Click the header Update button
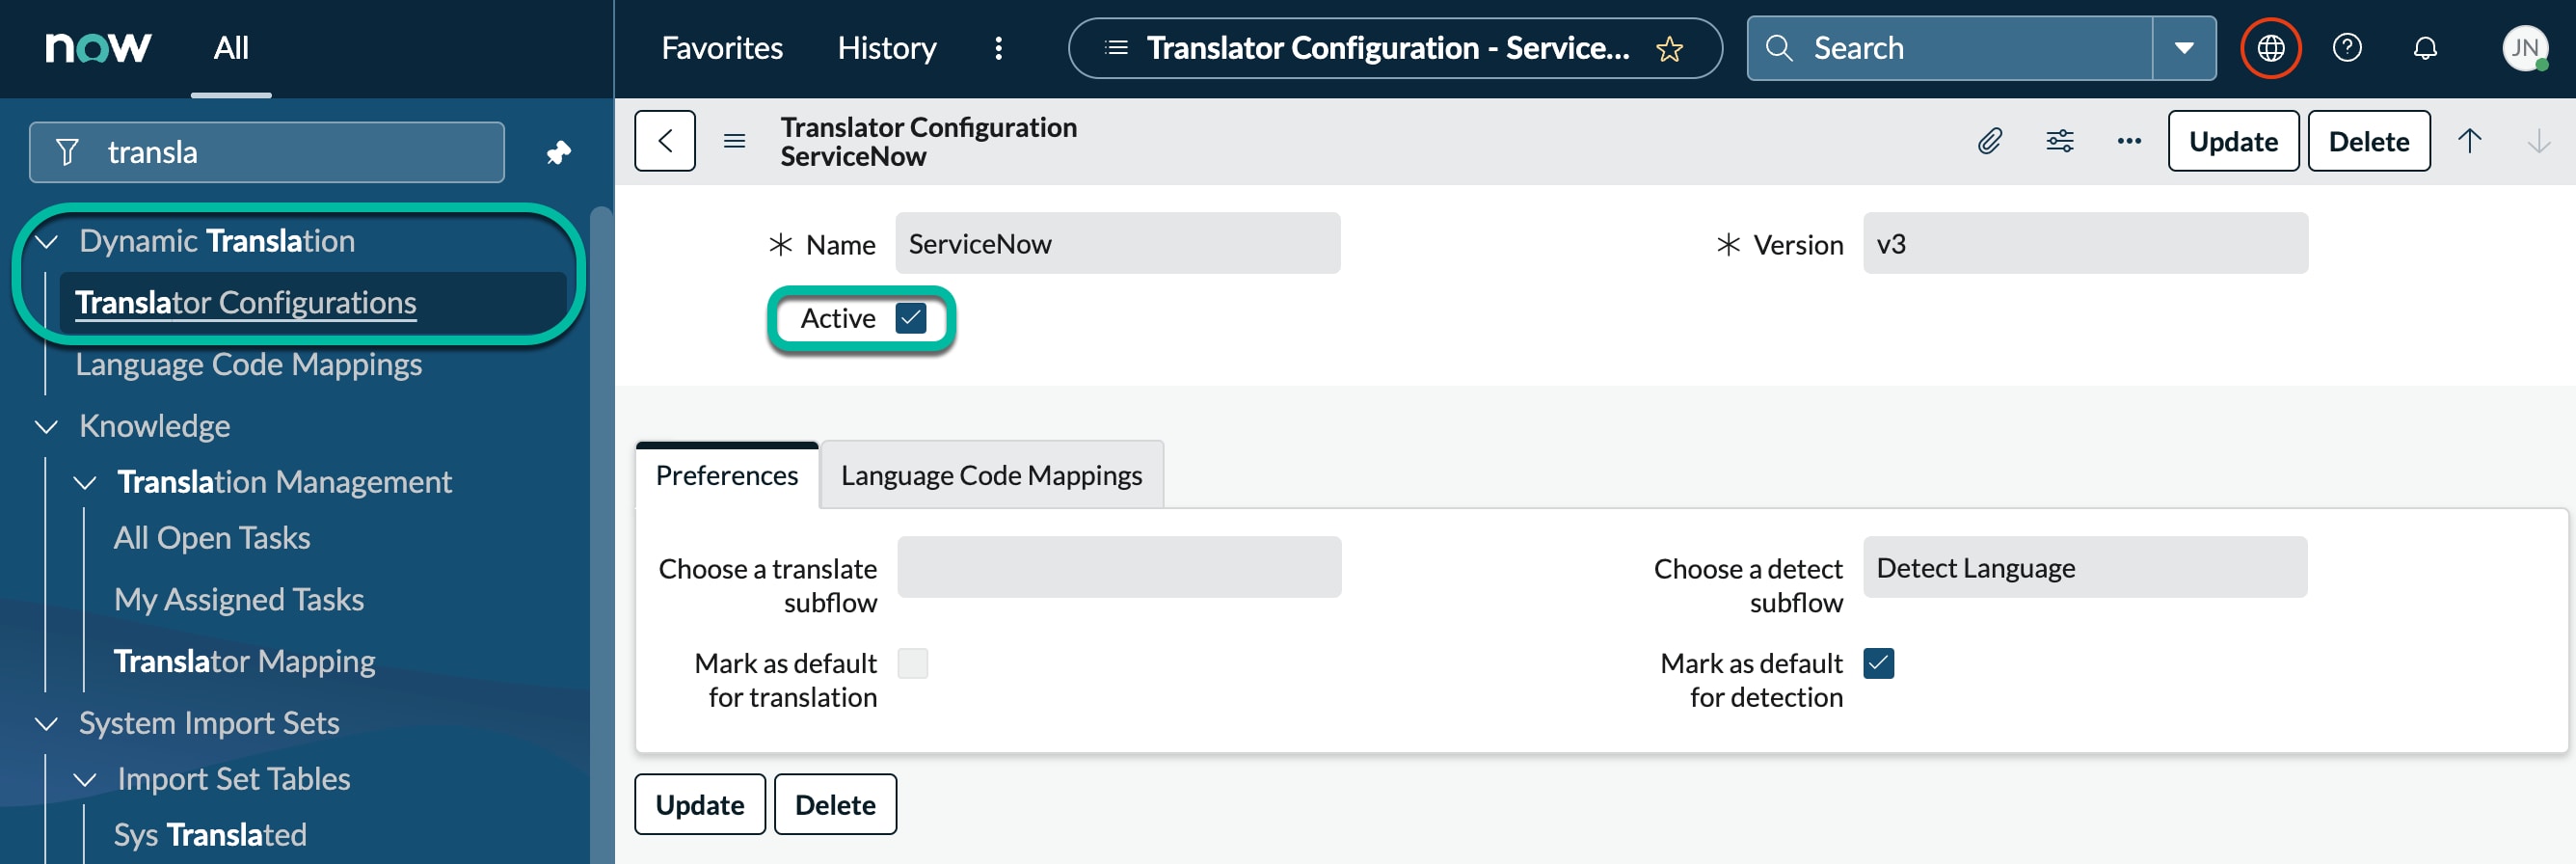The width and height of the screenshot is (2576, 864). (x=2233, y=141)
